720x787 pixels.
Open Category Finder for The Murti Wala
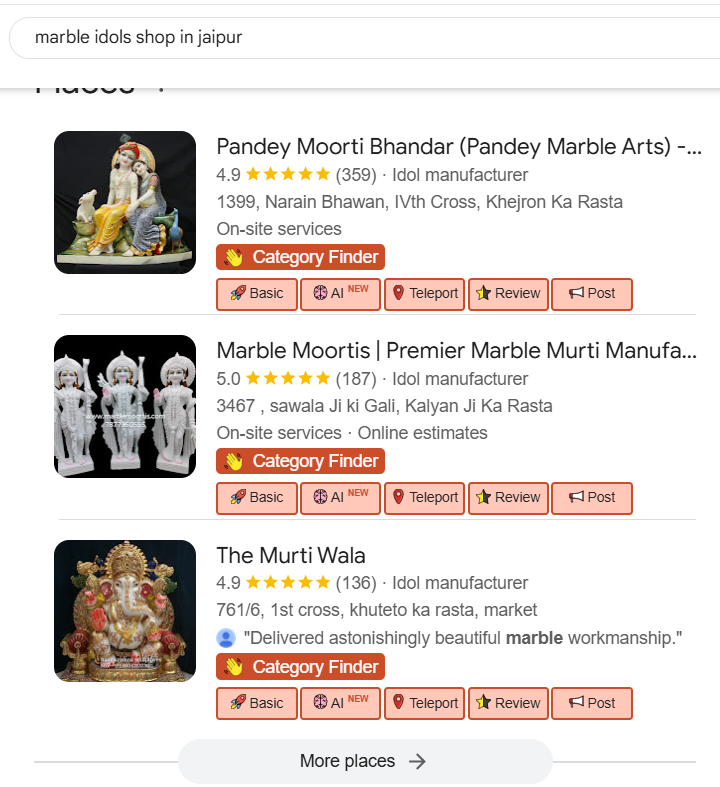coord(300,667)
